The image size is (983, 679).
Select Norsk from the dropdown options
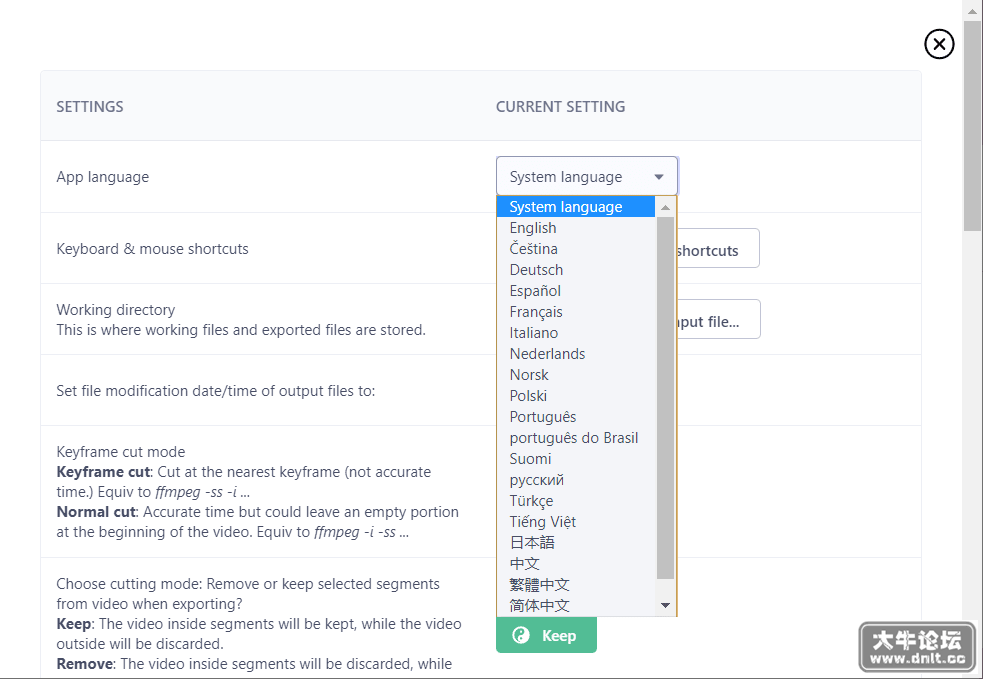pyautogui.click(x=576, y=375)
